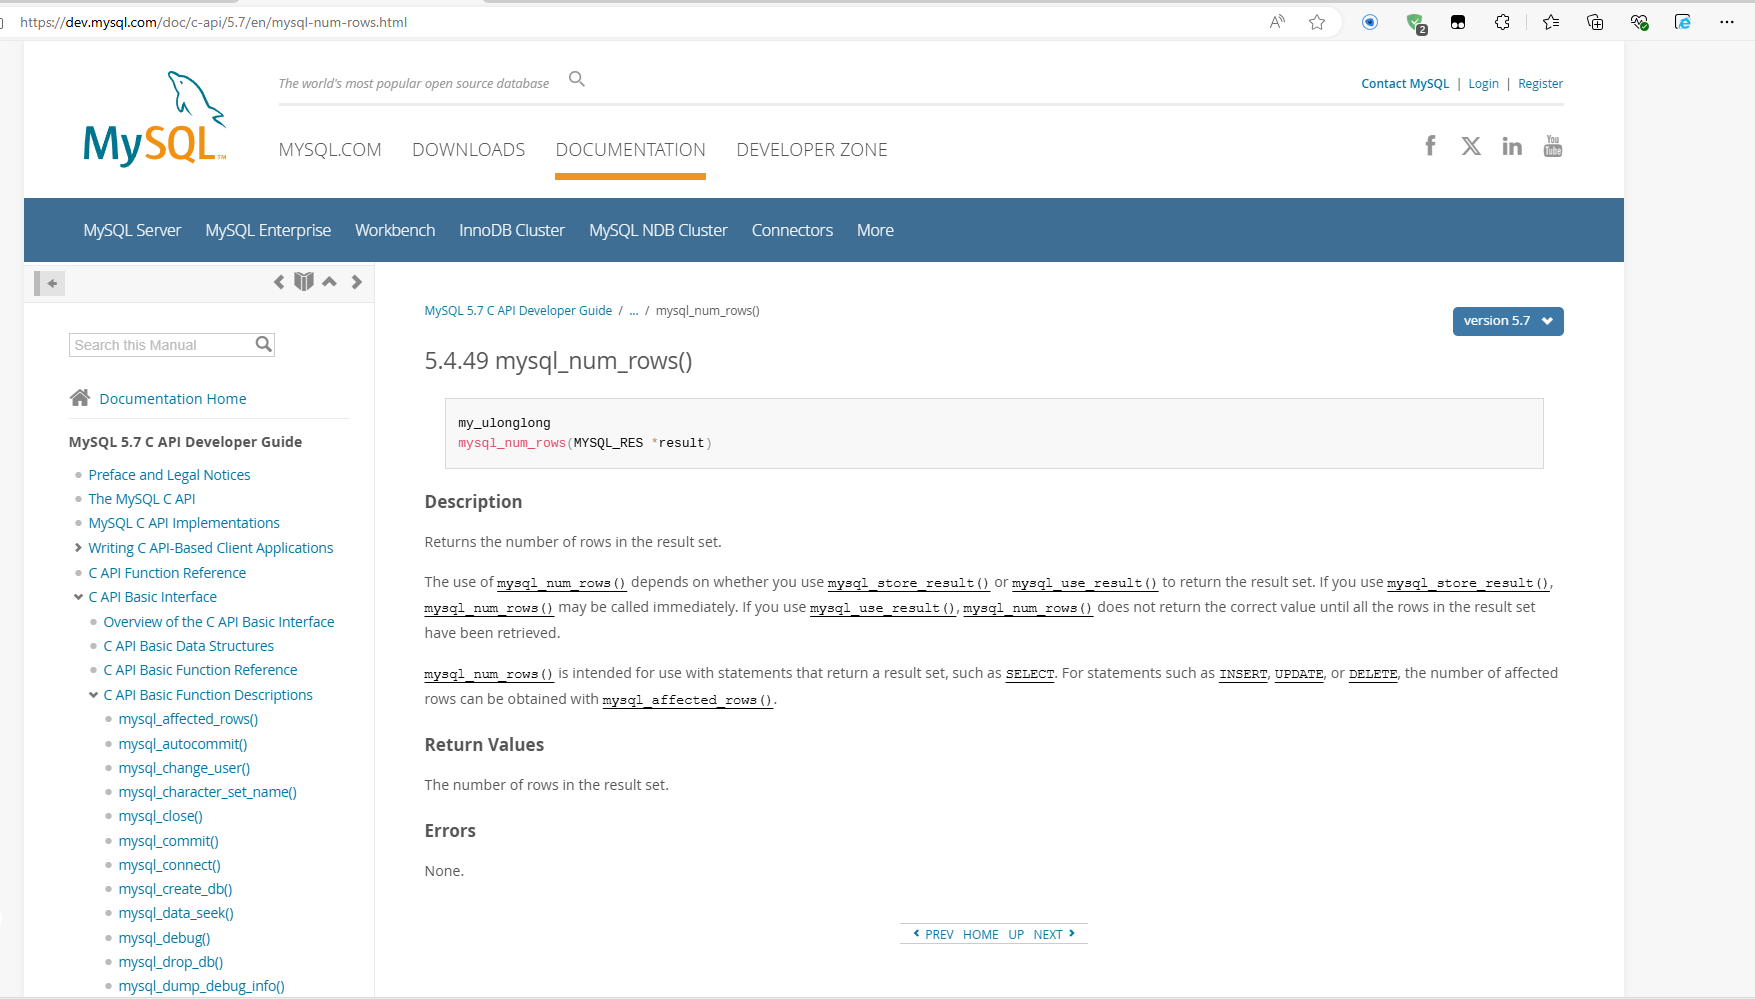Open the More menu in blue bar
The width and height of the screenshot is (1755, 999).
(875, 230)
